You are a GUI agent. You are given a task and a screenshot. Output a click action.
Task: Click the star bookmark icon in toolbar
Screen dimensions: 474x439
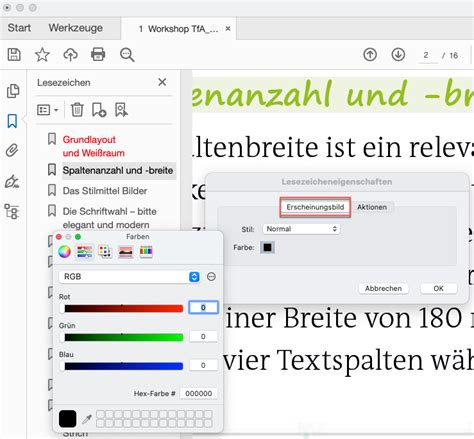(42, 54)
